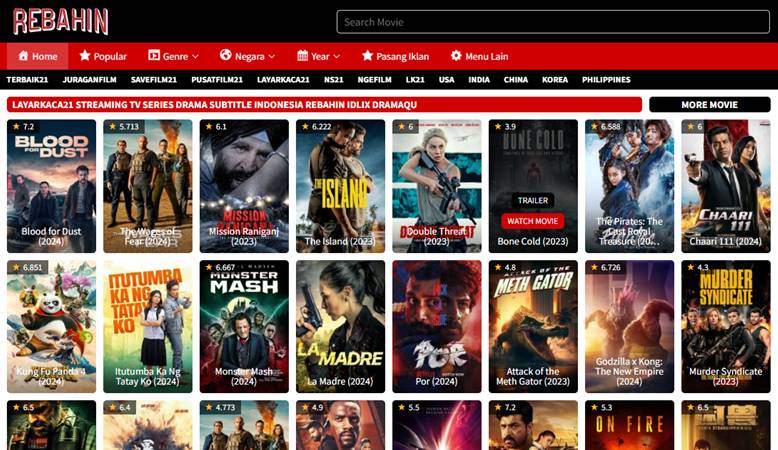Click the 3.9 rating badge on Bone Cold
This screenshot has width=778, height=450.
[x=505, y=127]
